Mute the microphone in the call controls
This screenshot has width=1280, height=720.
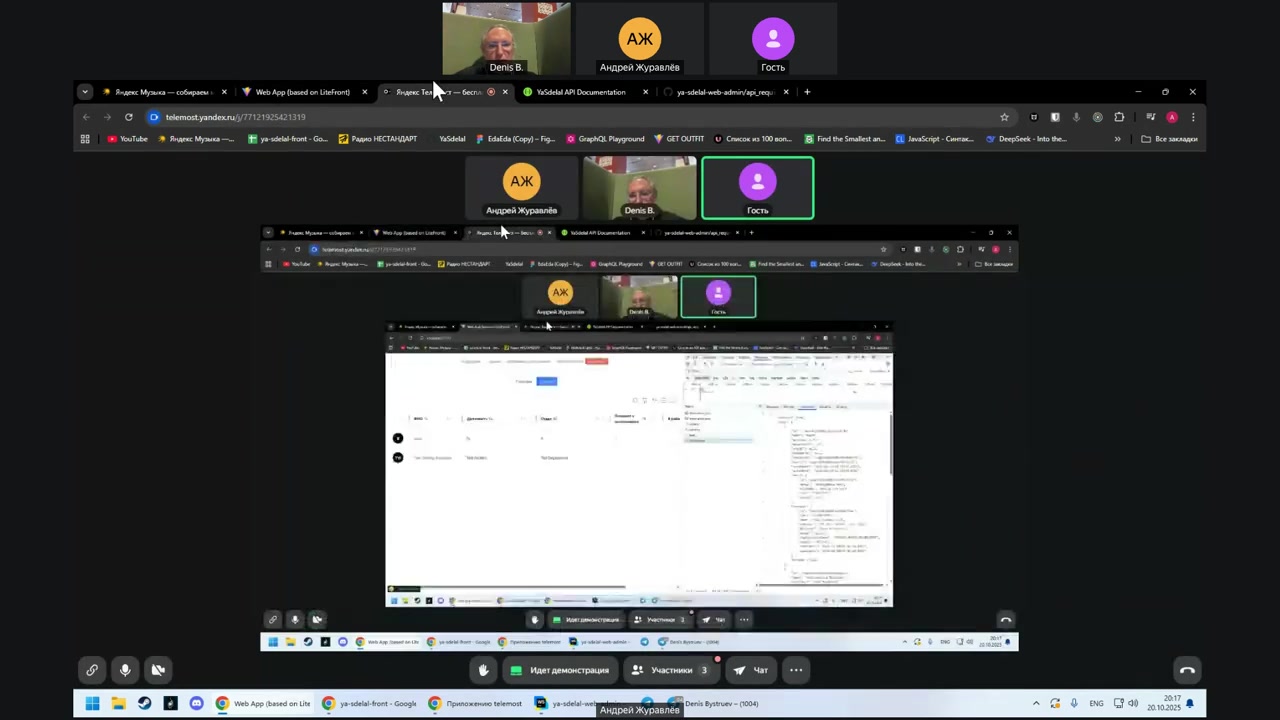[x=125, y=670]
